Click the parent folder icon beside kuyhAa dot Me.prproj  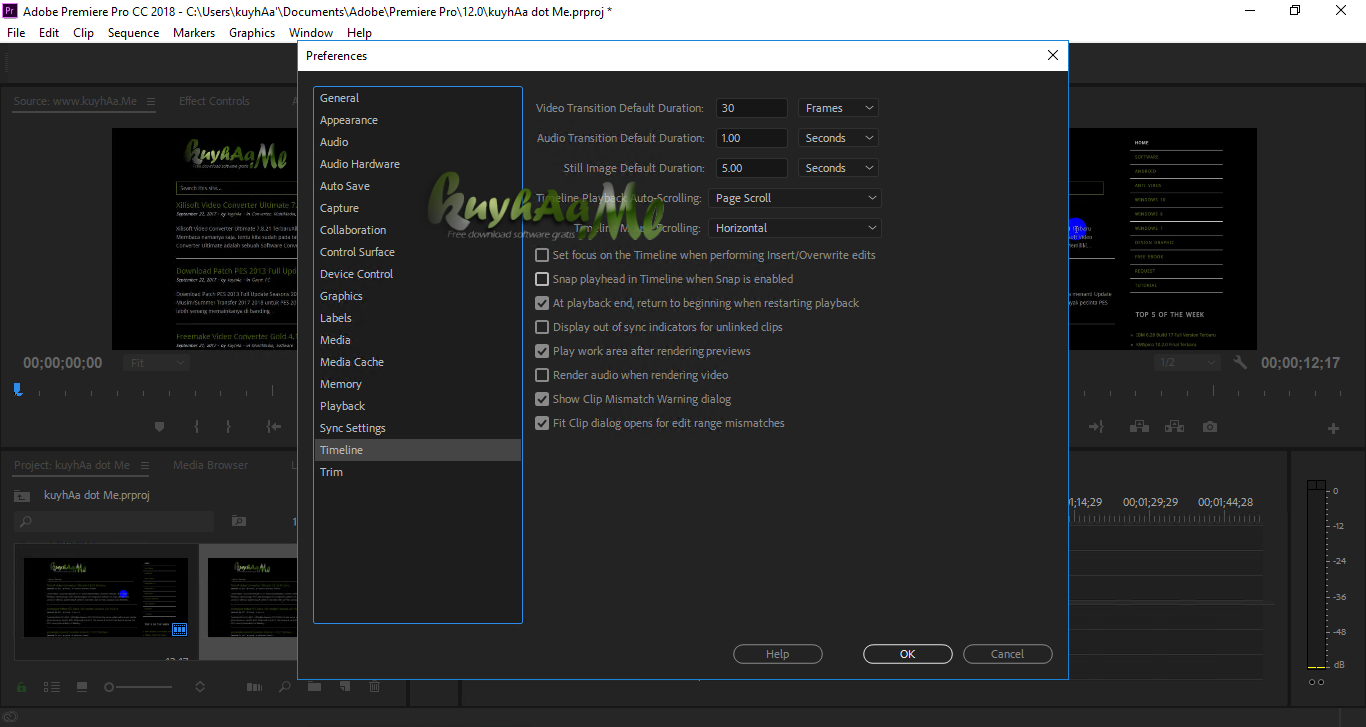tap(21, 496)
